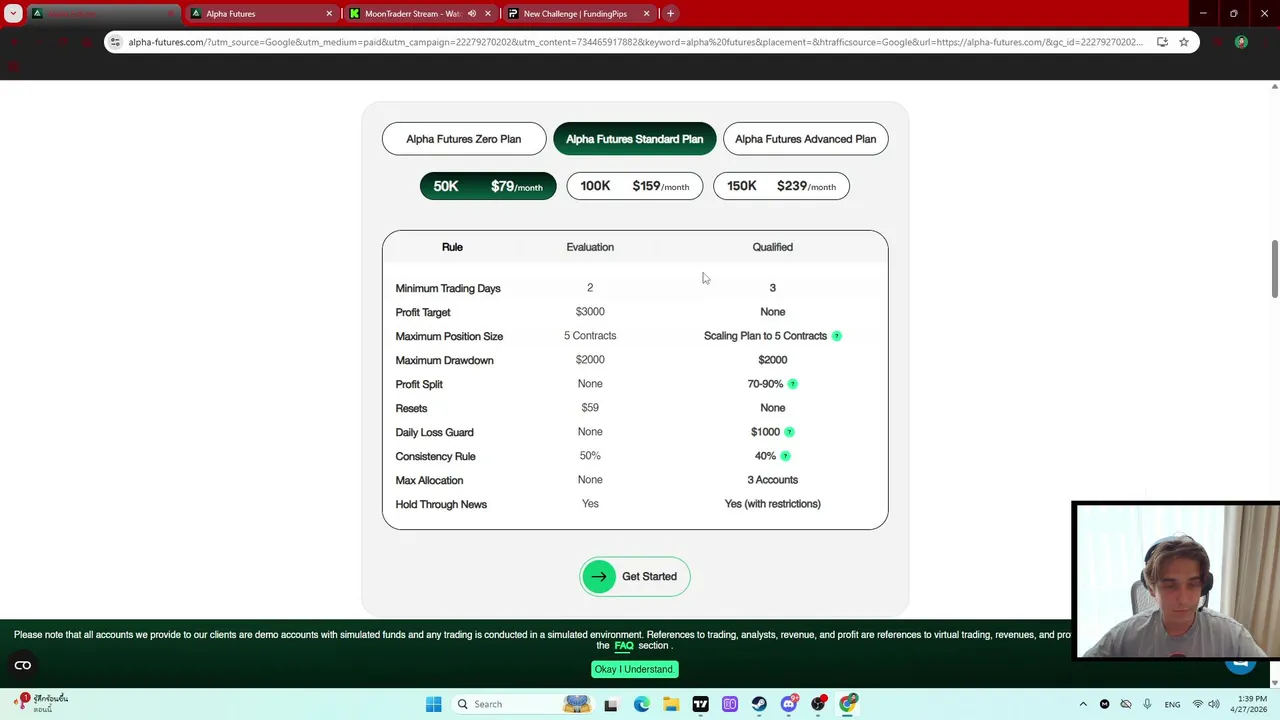Click the webcam overlay thumbnail
The height and width of the screenshot is (720, 1280).
(x=1176, y=581)
